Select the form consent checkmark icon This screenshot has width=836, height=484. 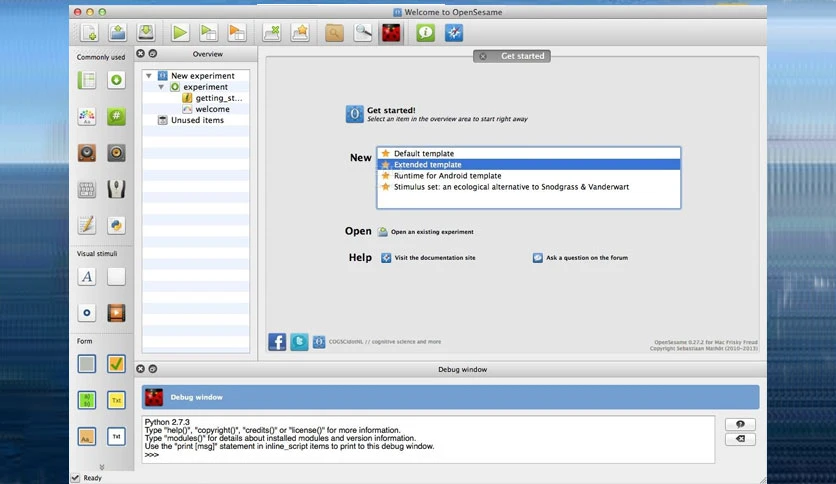116,364
